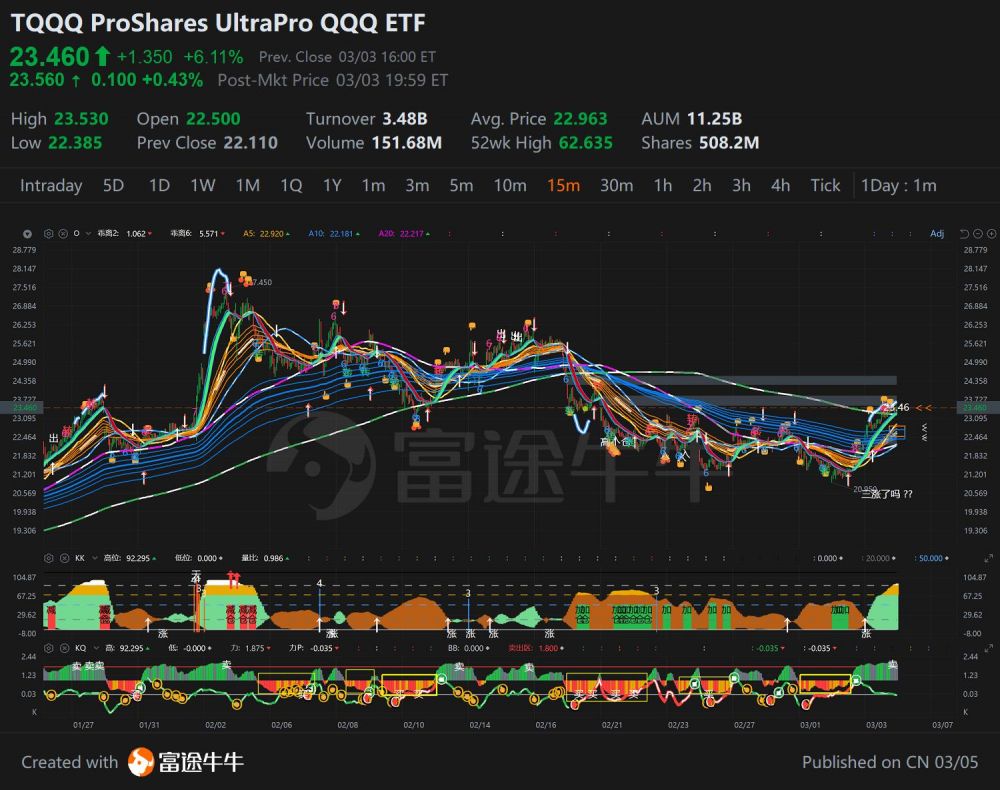Screen dimensions: 1000x790
Task: Select the 30m timeframe tab
Action: coord(616,185)
